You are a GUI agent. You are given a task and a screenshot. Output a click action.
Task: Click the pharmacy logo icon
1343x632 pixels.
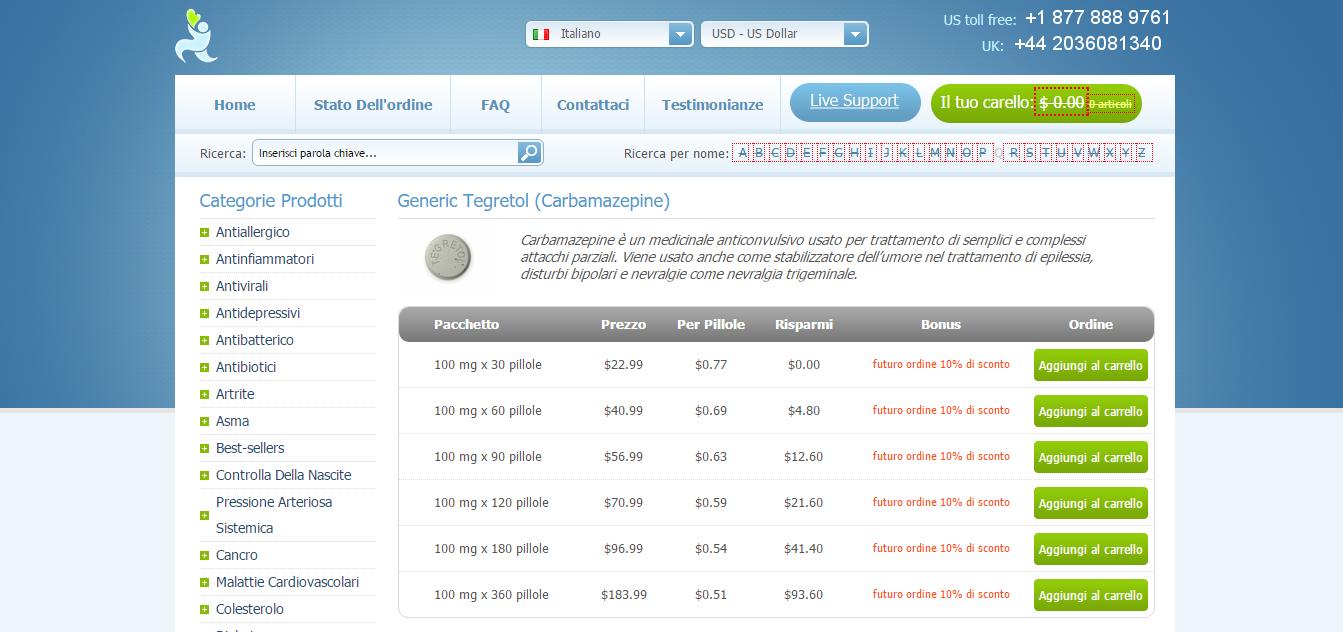[196, 36]
